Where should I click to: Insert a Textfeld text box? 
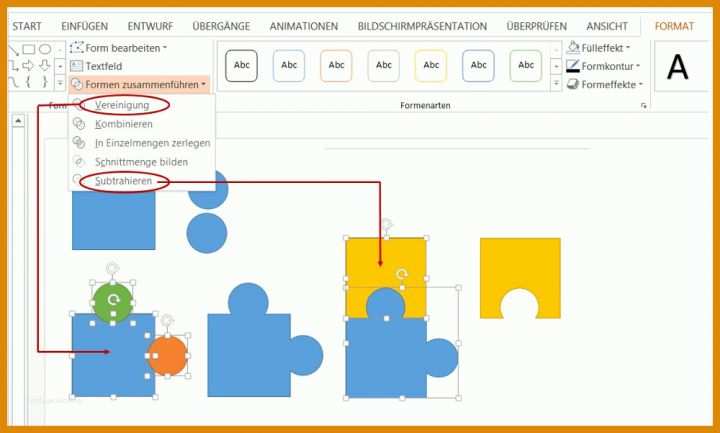96,66
